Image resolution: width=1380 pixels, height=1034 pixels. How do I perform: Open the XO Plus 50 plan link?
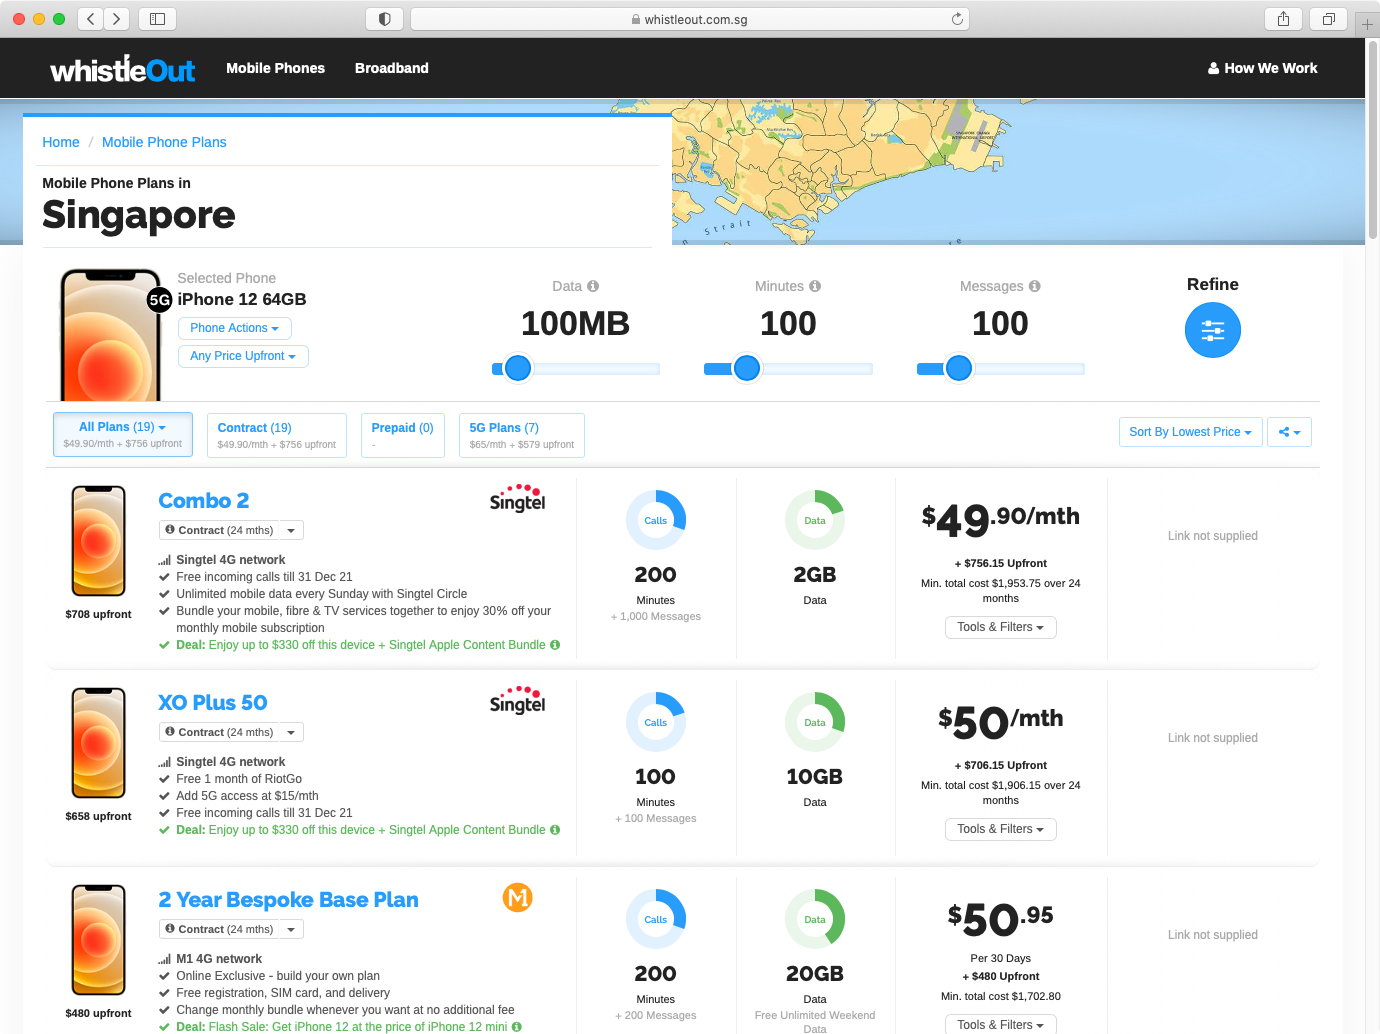[x=213, y=703]
